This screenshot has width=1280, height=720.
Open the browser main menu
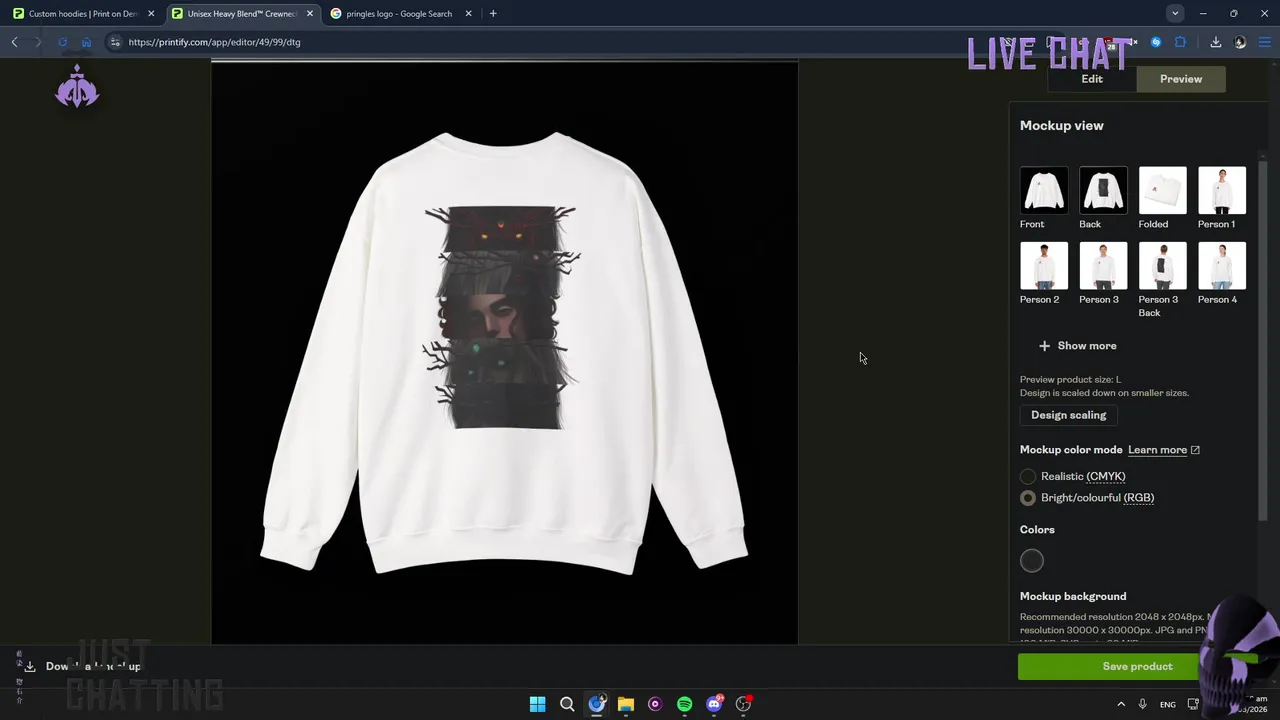[1264, 42]
